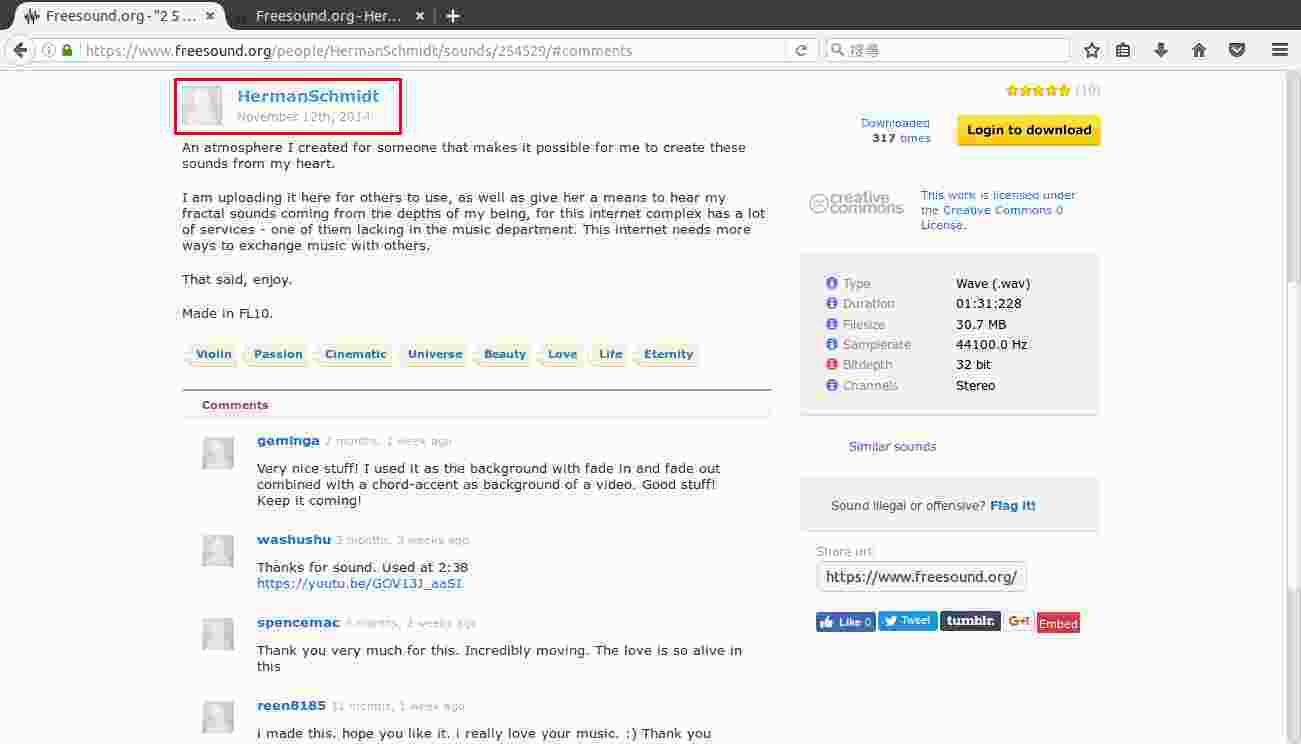1301x744 pixels.
Task: Click the info icon beside Bitdepth
Action: point(832,365)
